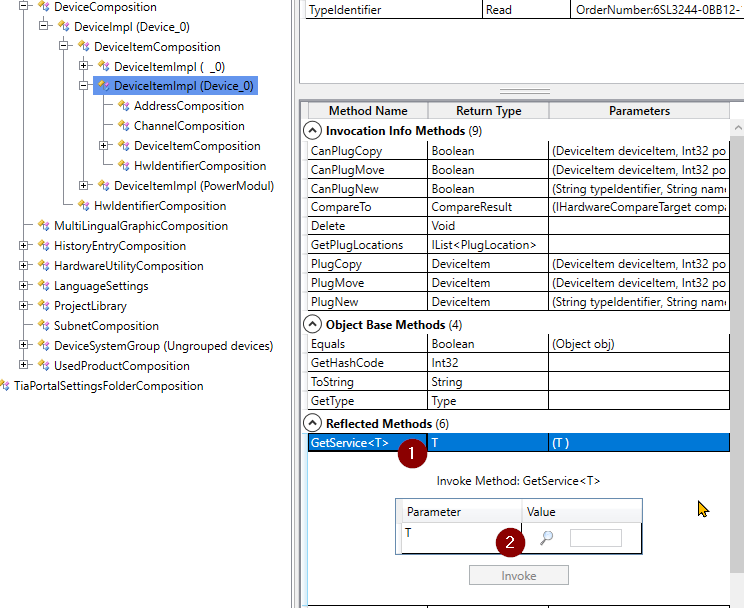Click the HardwareUtilityComposition node icon

coord(44,265)
